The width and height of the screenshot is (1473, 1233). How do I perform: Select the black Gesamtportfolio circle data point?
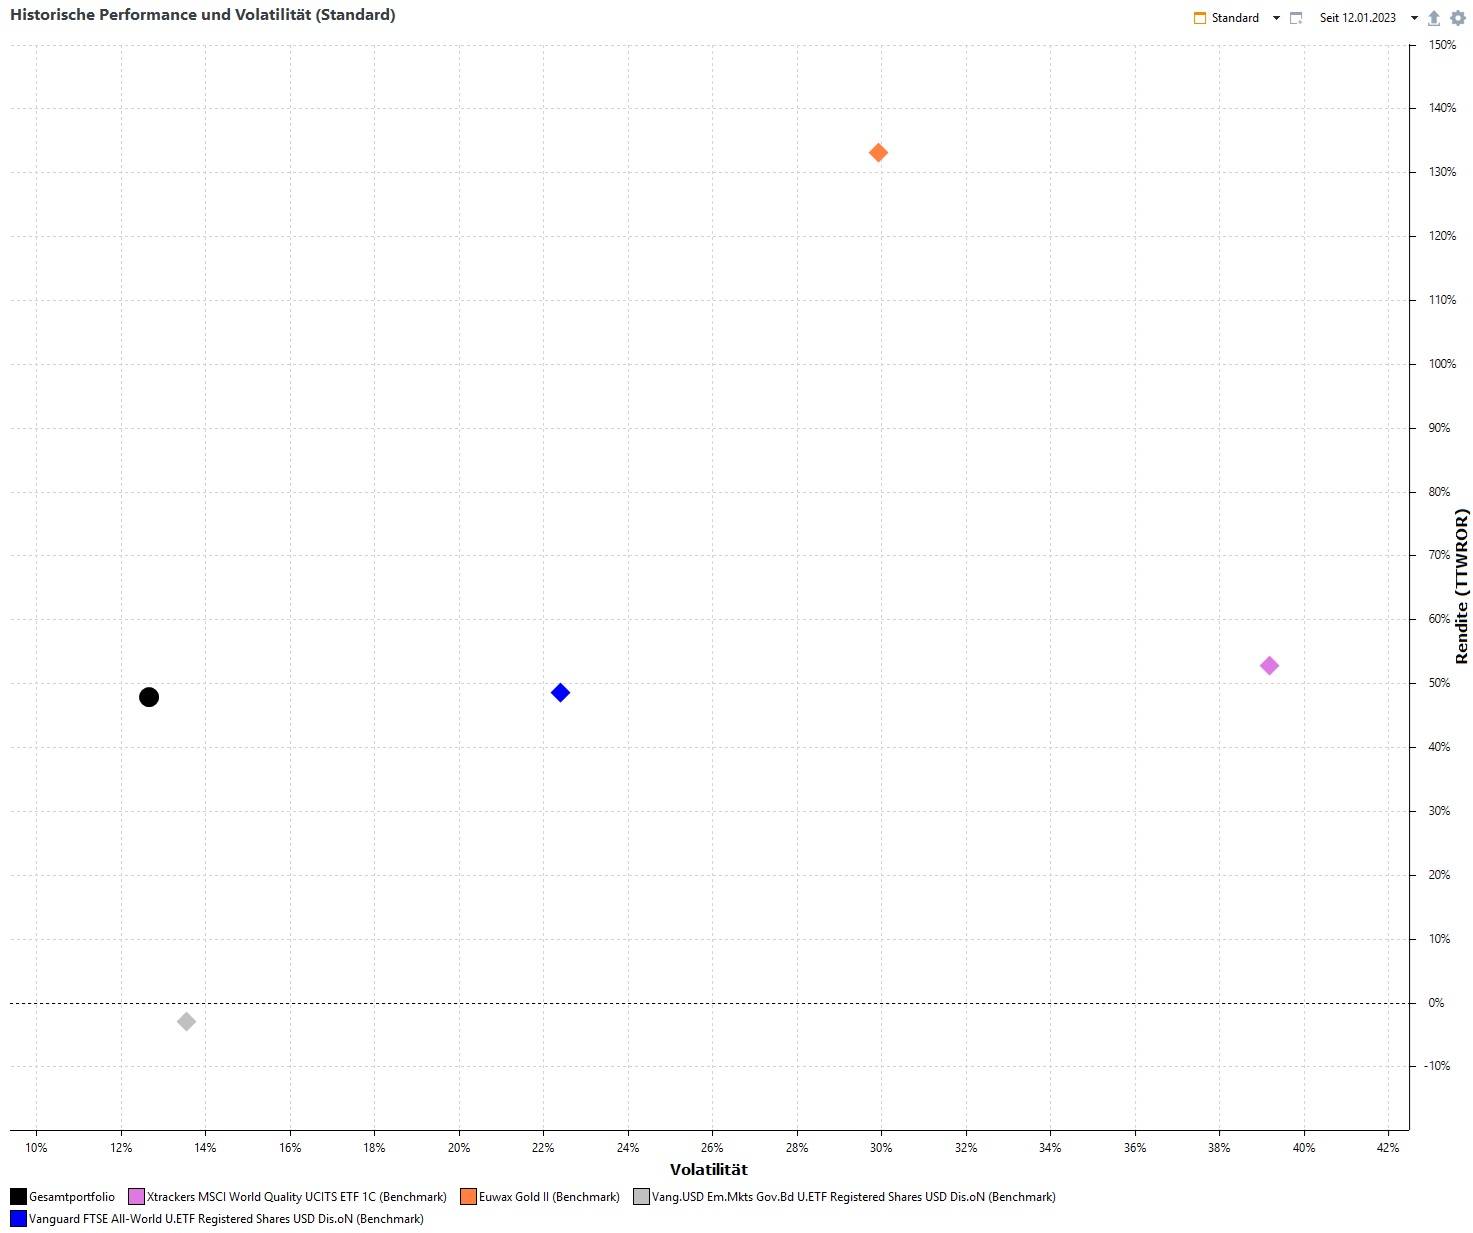pyautogui.click(x=149, y=697)
